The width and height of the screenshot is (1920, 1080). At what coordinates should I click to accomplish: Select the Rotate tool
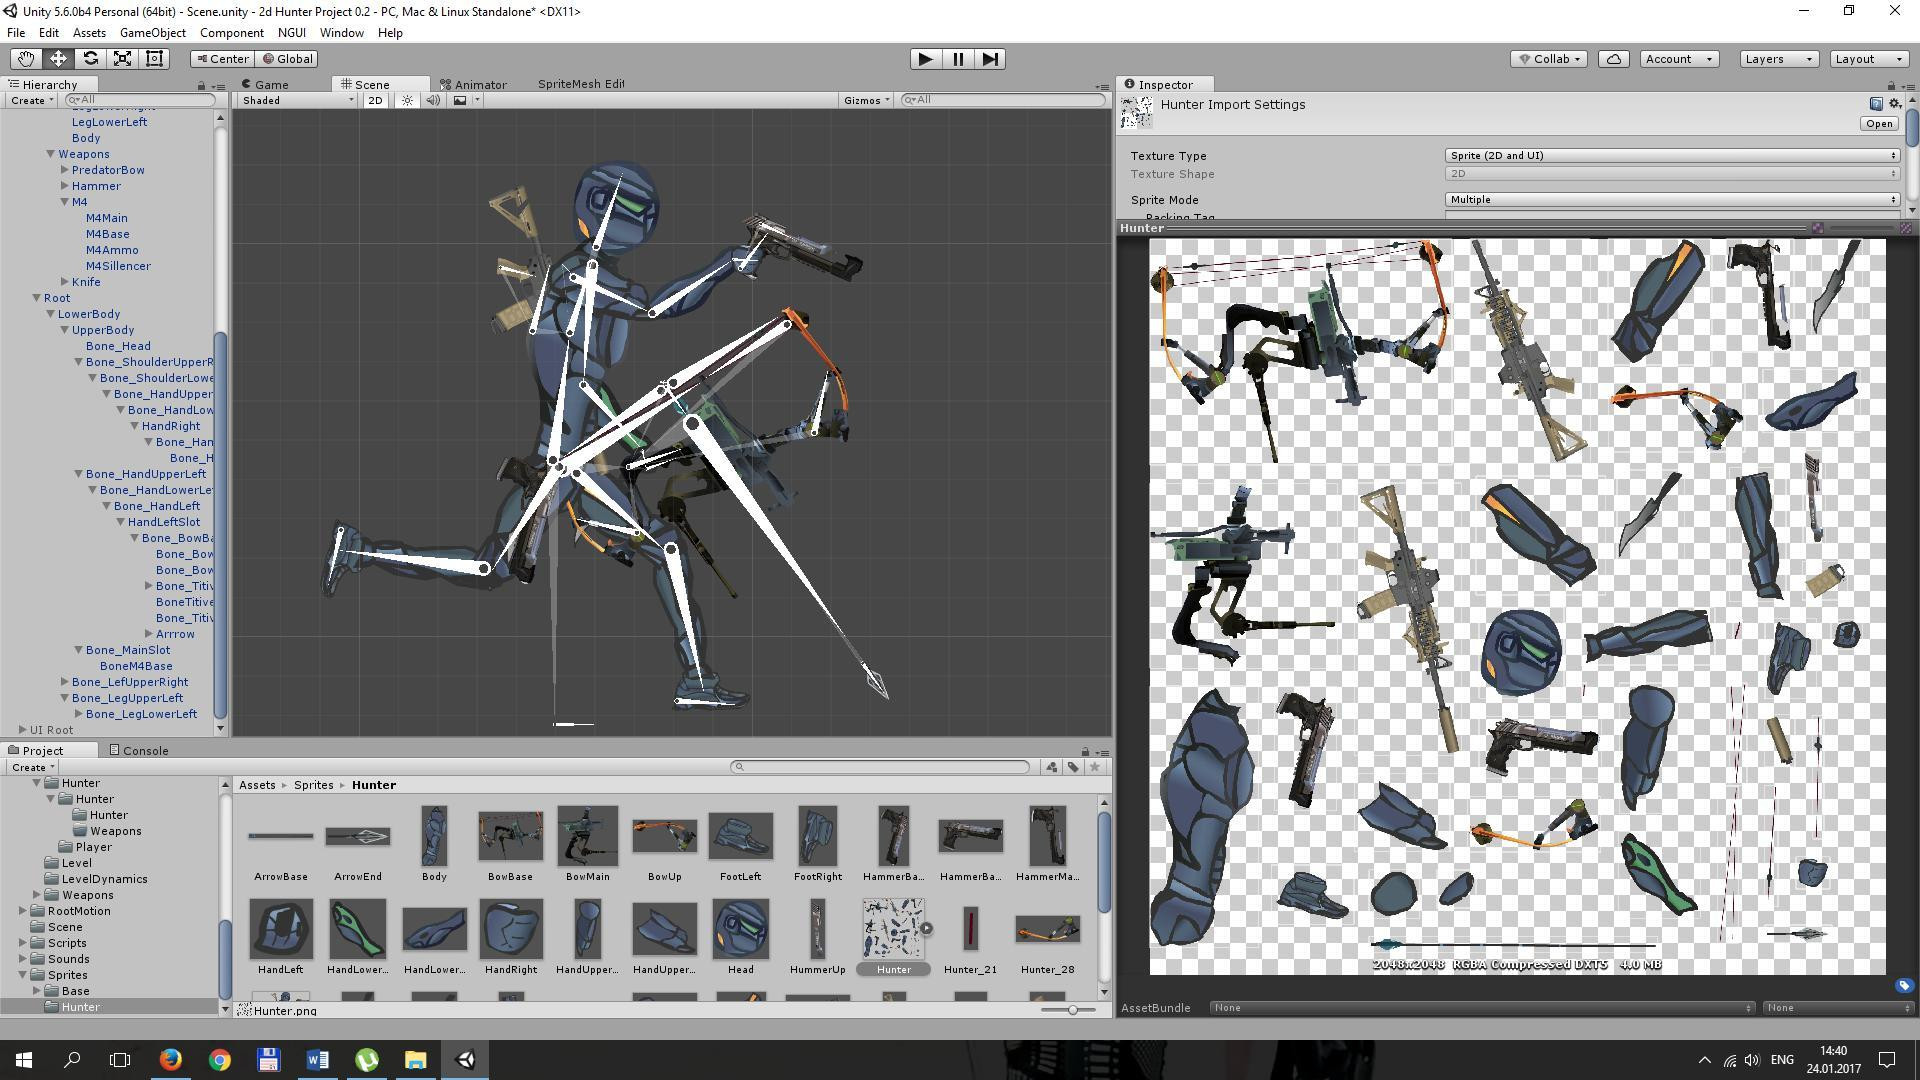pyautogui.click(x=90, y=59)
